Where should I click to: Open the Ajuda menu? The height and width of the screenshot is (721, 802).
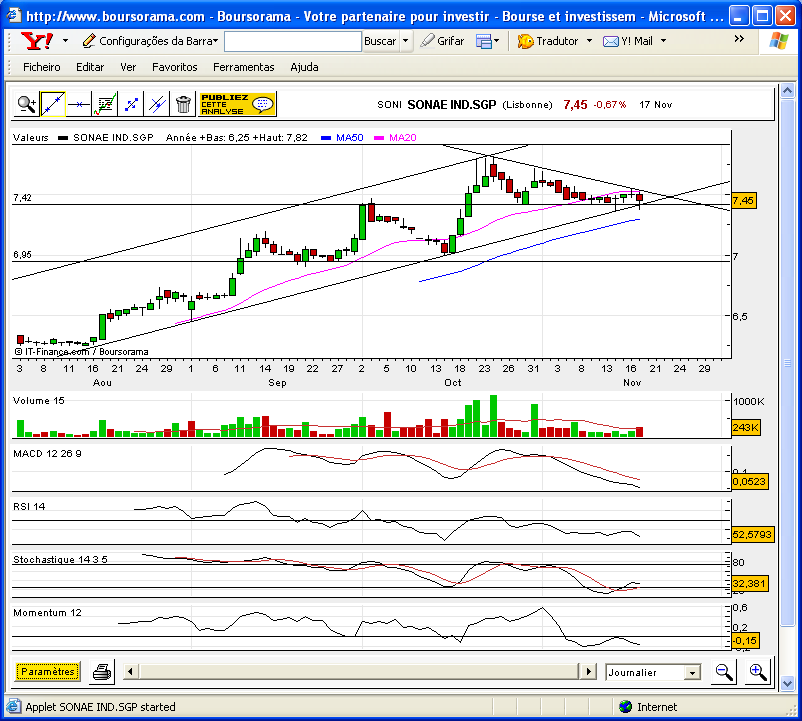(x=304, y=67)
